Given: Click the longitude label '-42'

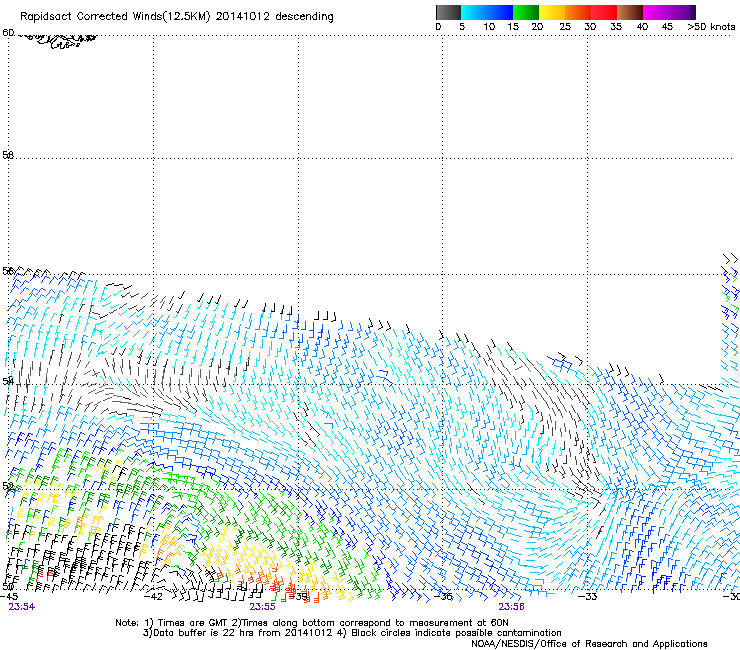Looking at the screenshot, I should [152, 597].
